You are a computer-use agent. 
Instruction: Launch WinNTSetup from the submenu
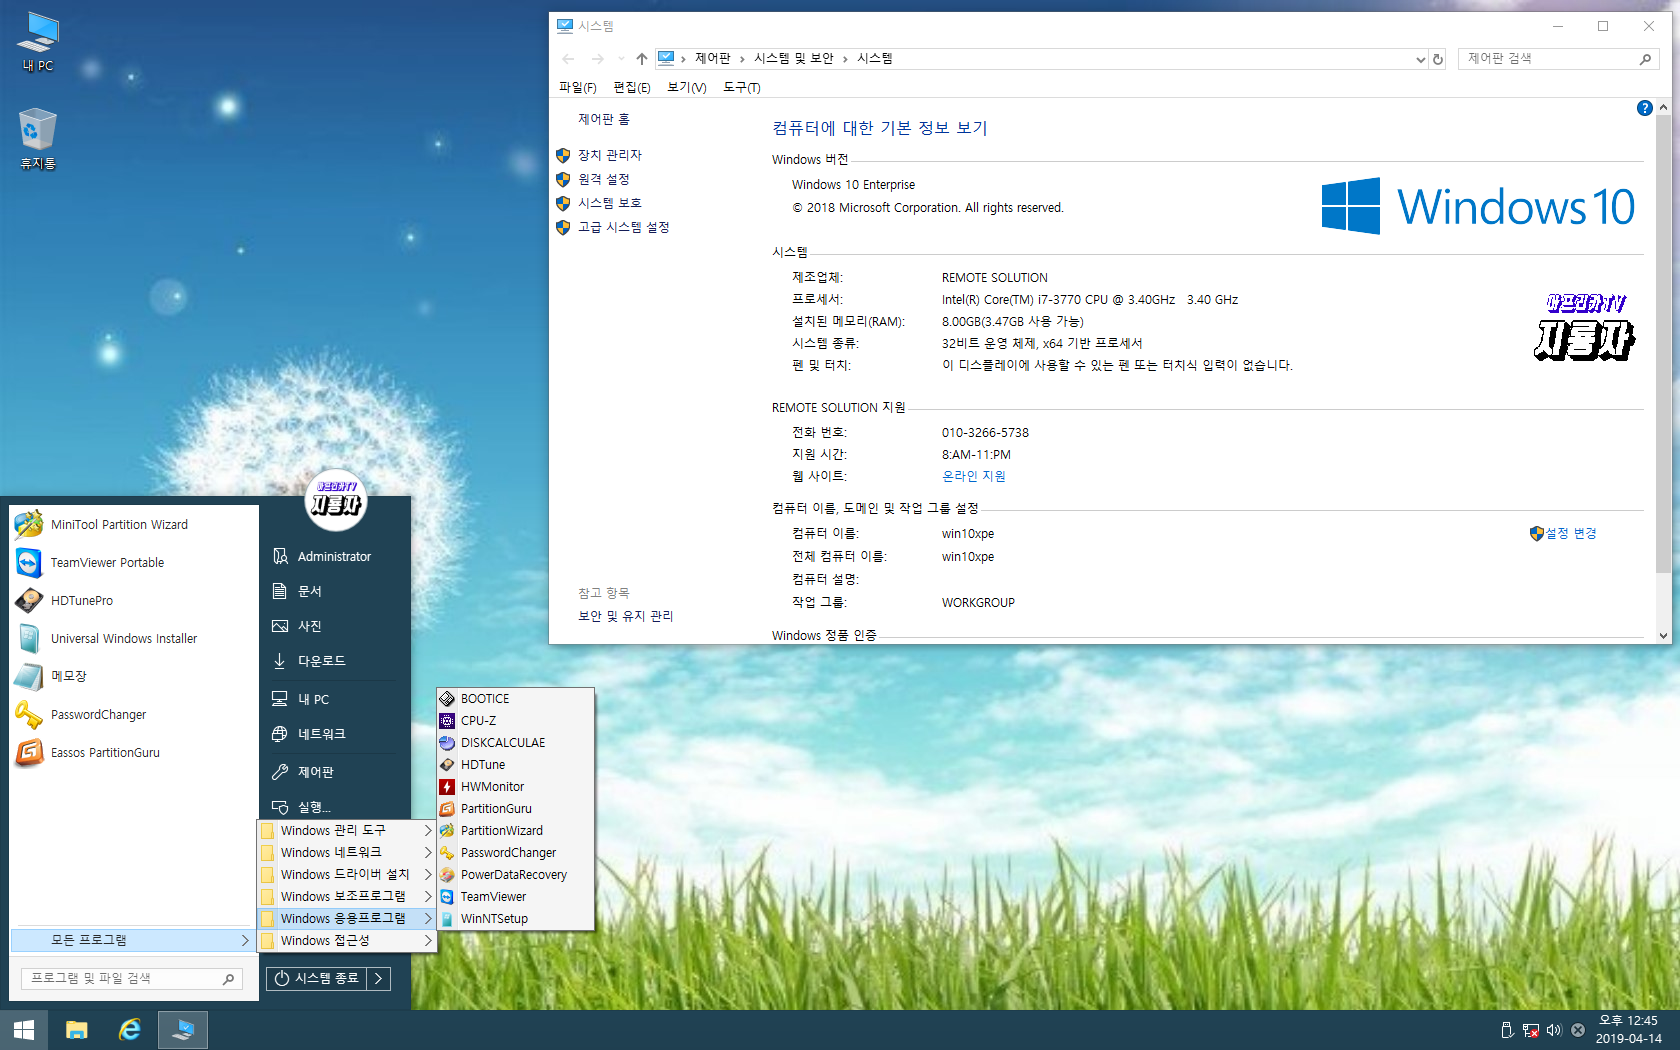(515, 918)
